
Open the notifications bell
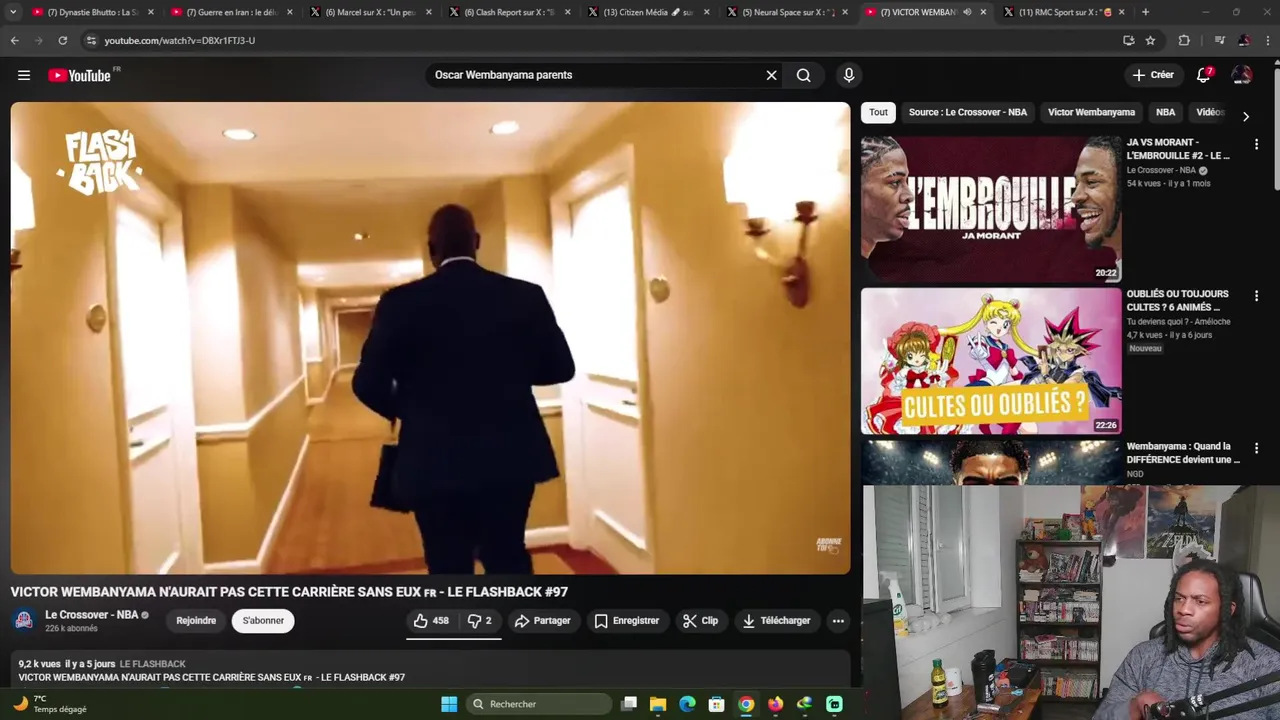tap(1204, 75)
